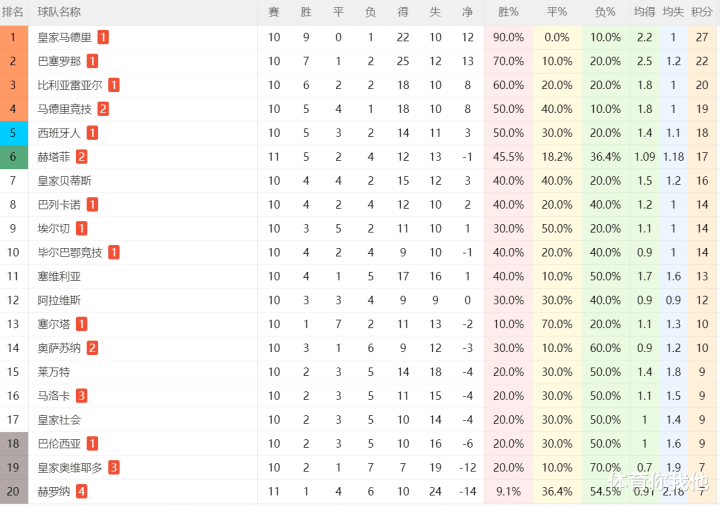Viewport: 720px width, 505px height.
Task: Select the 球队名称 column header
Action: 60,12
